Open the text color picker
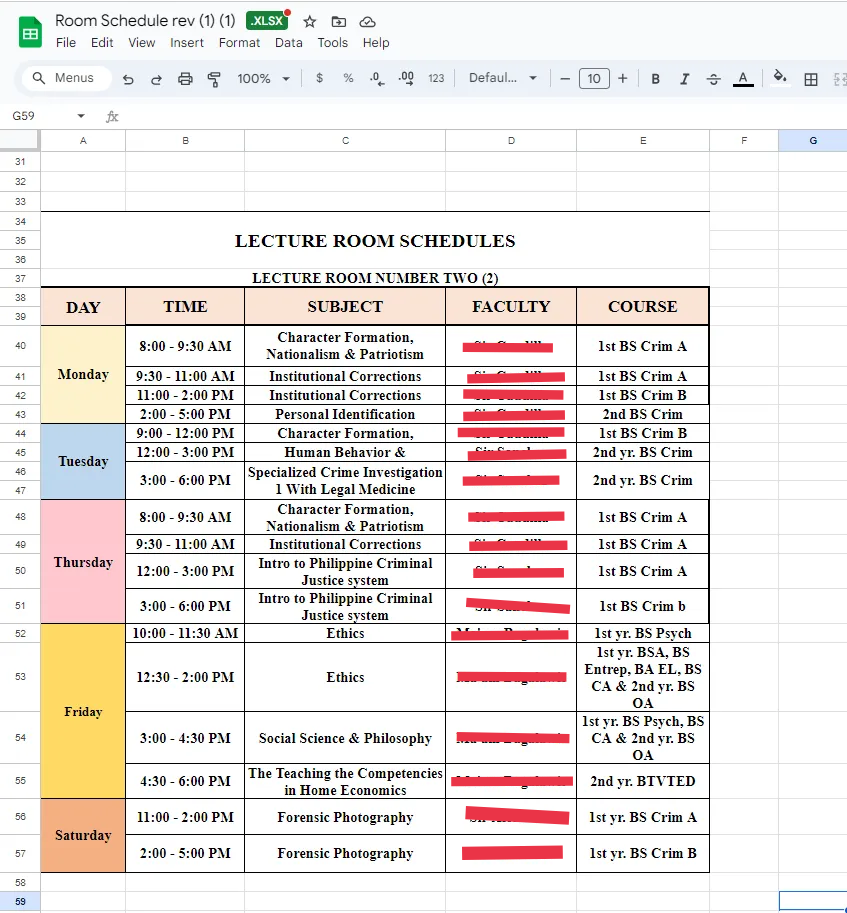This screenshot has width=847, height=913. pyautogui.click(x=743, y=79)
